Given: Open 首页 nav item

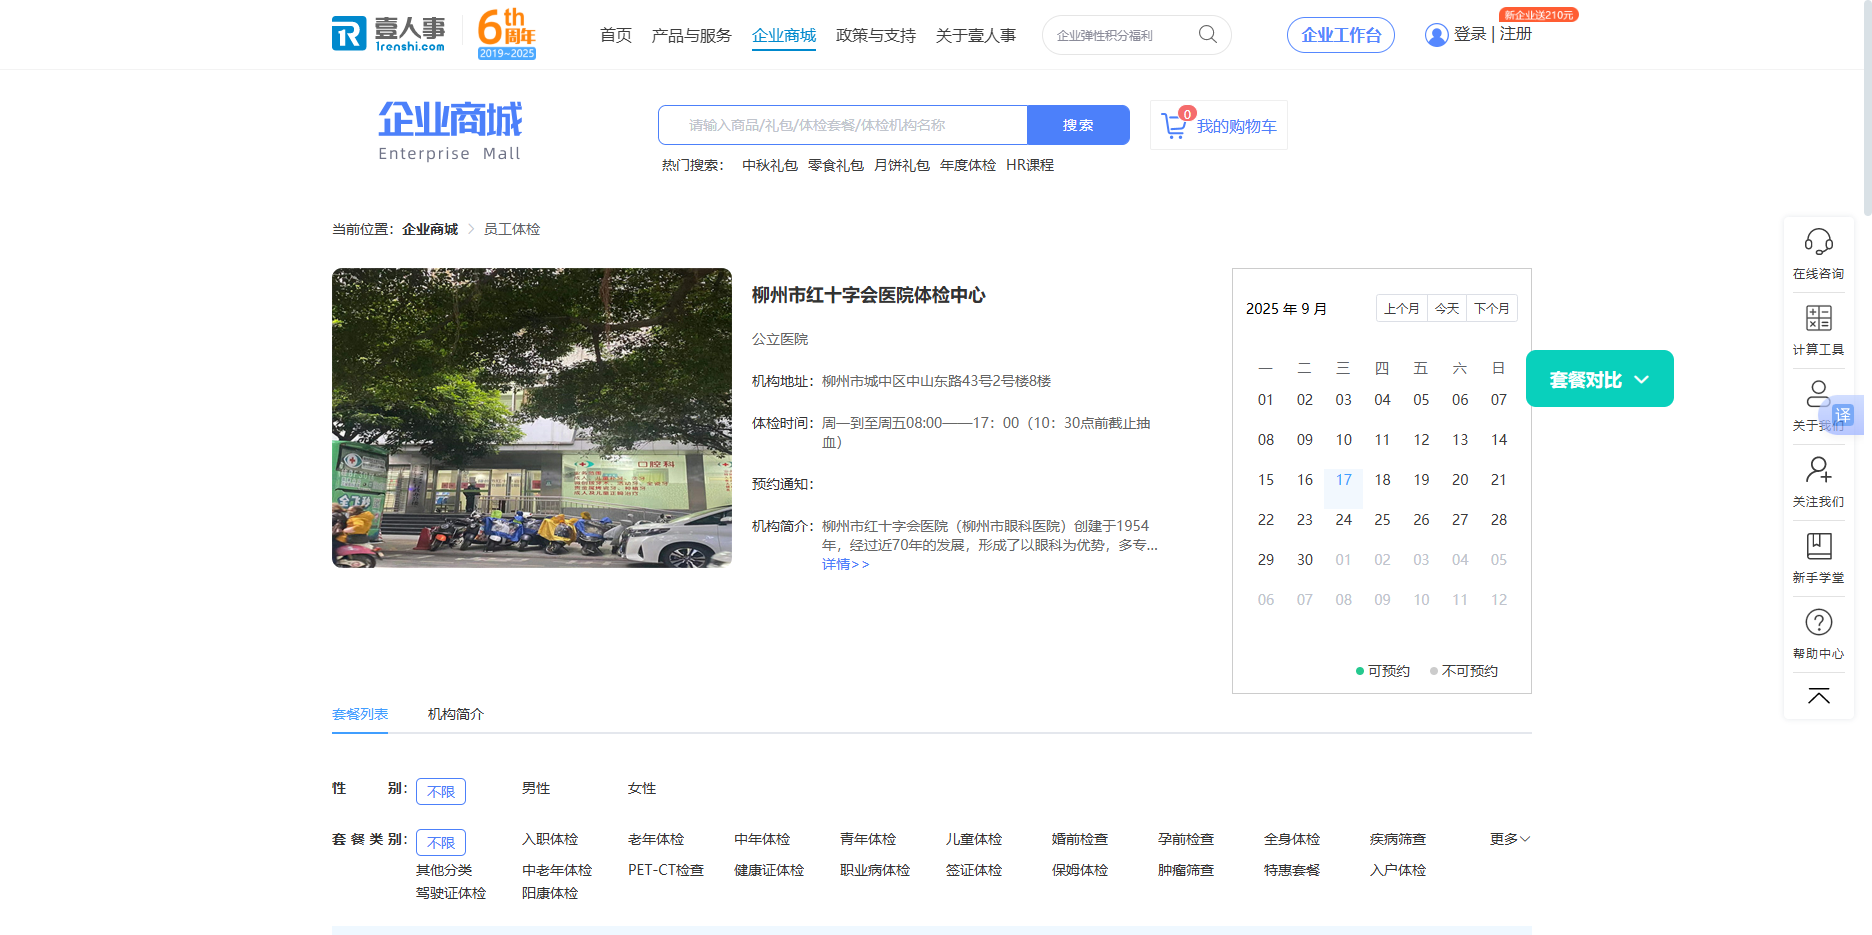Looking at the screenshot, I should click(x=616, y=35).
